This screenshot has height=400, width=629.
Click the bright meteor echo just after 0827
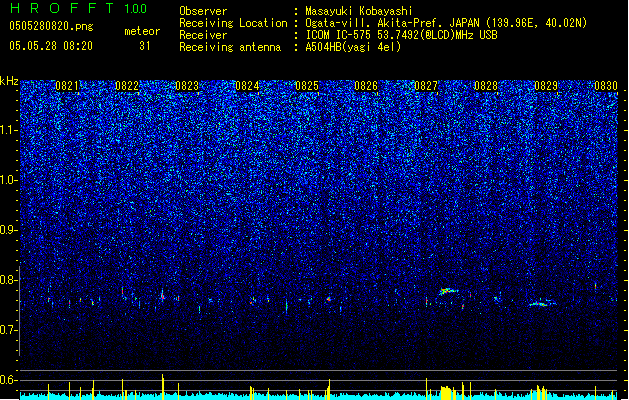pyautogui.click(x=448, y=291)
